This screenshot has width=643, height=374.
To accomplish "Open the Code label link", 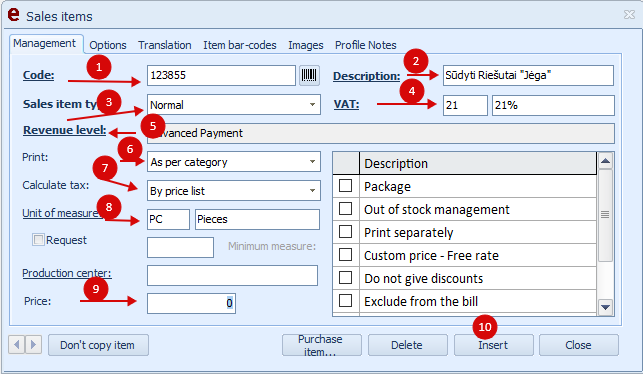I will (38, 75).
